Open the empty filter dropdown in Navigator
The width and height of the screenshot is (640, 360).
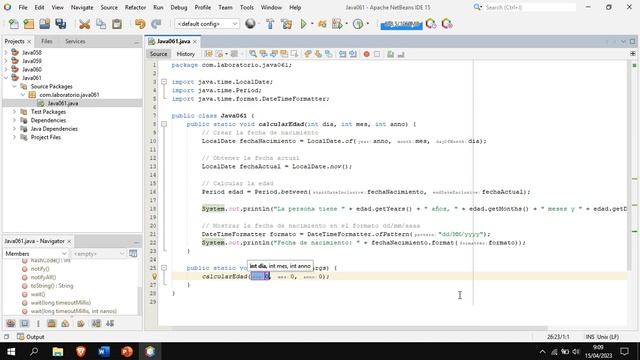98,253
